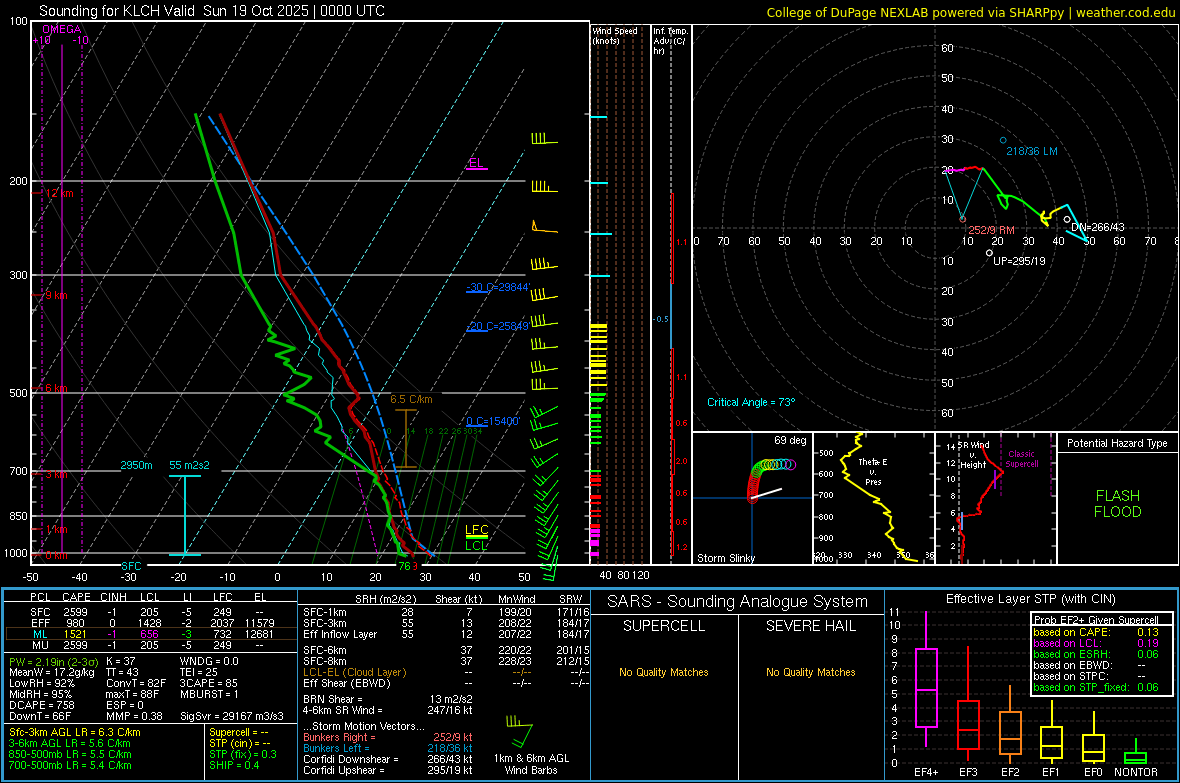Image resolution: width=1180 pixels, height=783 pixels.
Task: Click the 'Sfc-3km AGL LR = 6.3 C/km' line
Action: (75, 732)
